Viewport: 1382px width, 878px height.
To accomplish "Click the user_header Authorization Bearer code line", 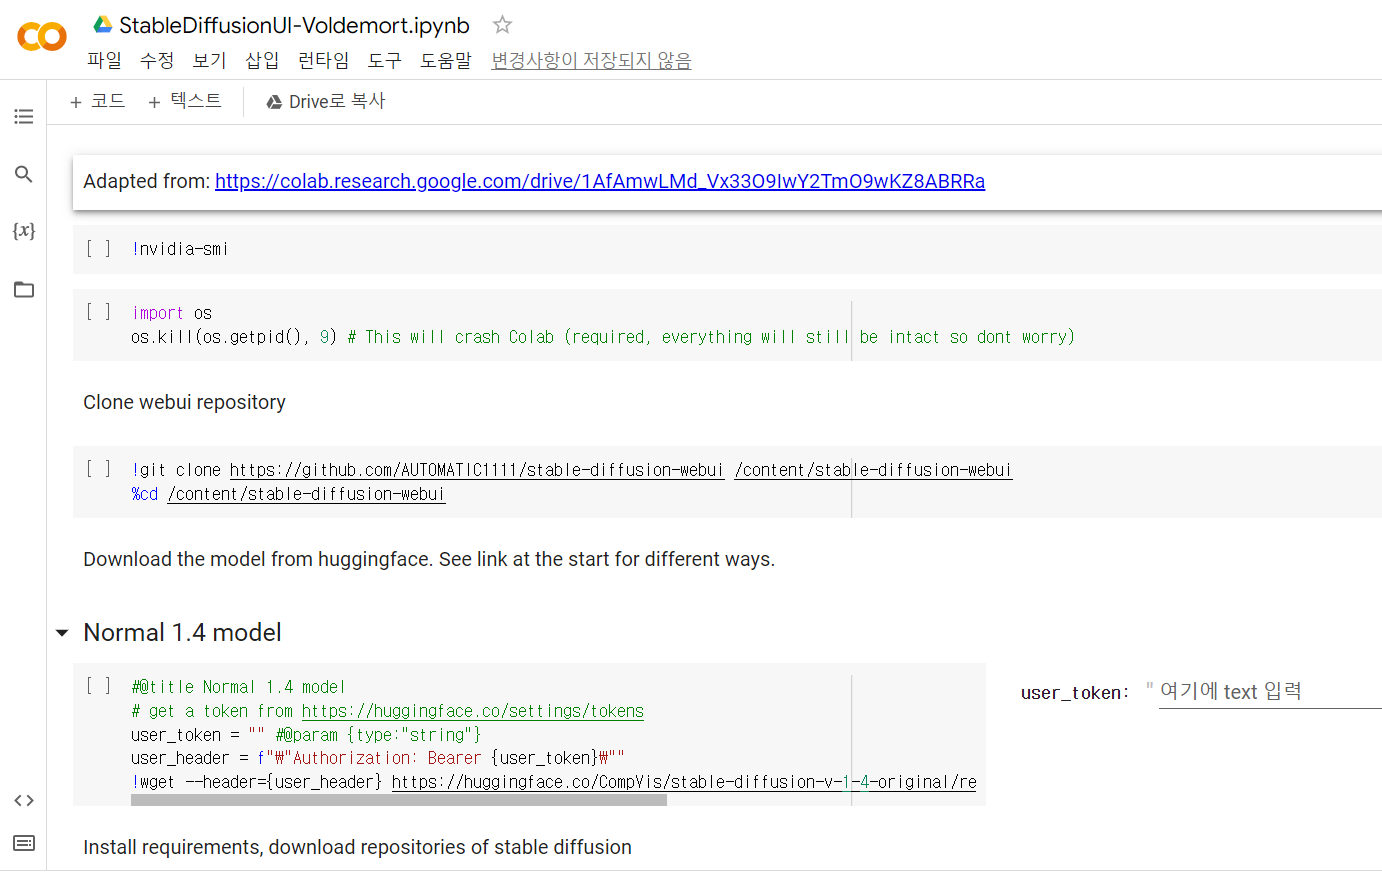I will 378,758.
